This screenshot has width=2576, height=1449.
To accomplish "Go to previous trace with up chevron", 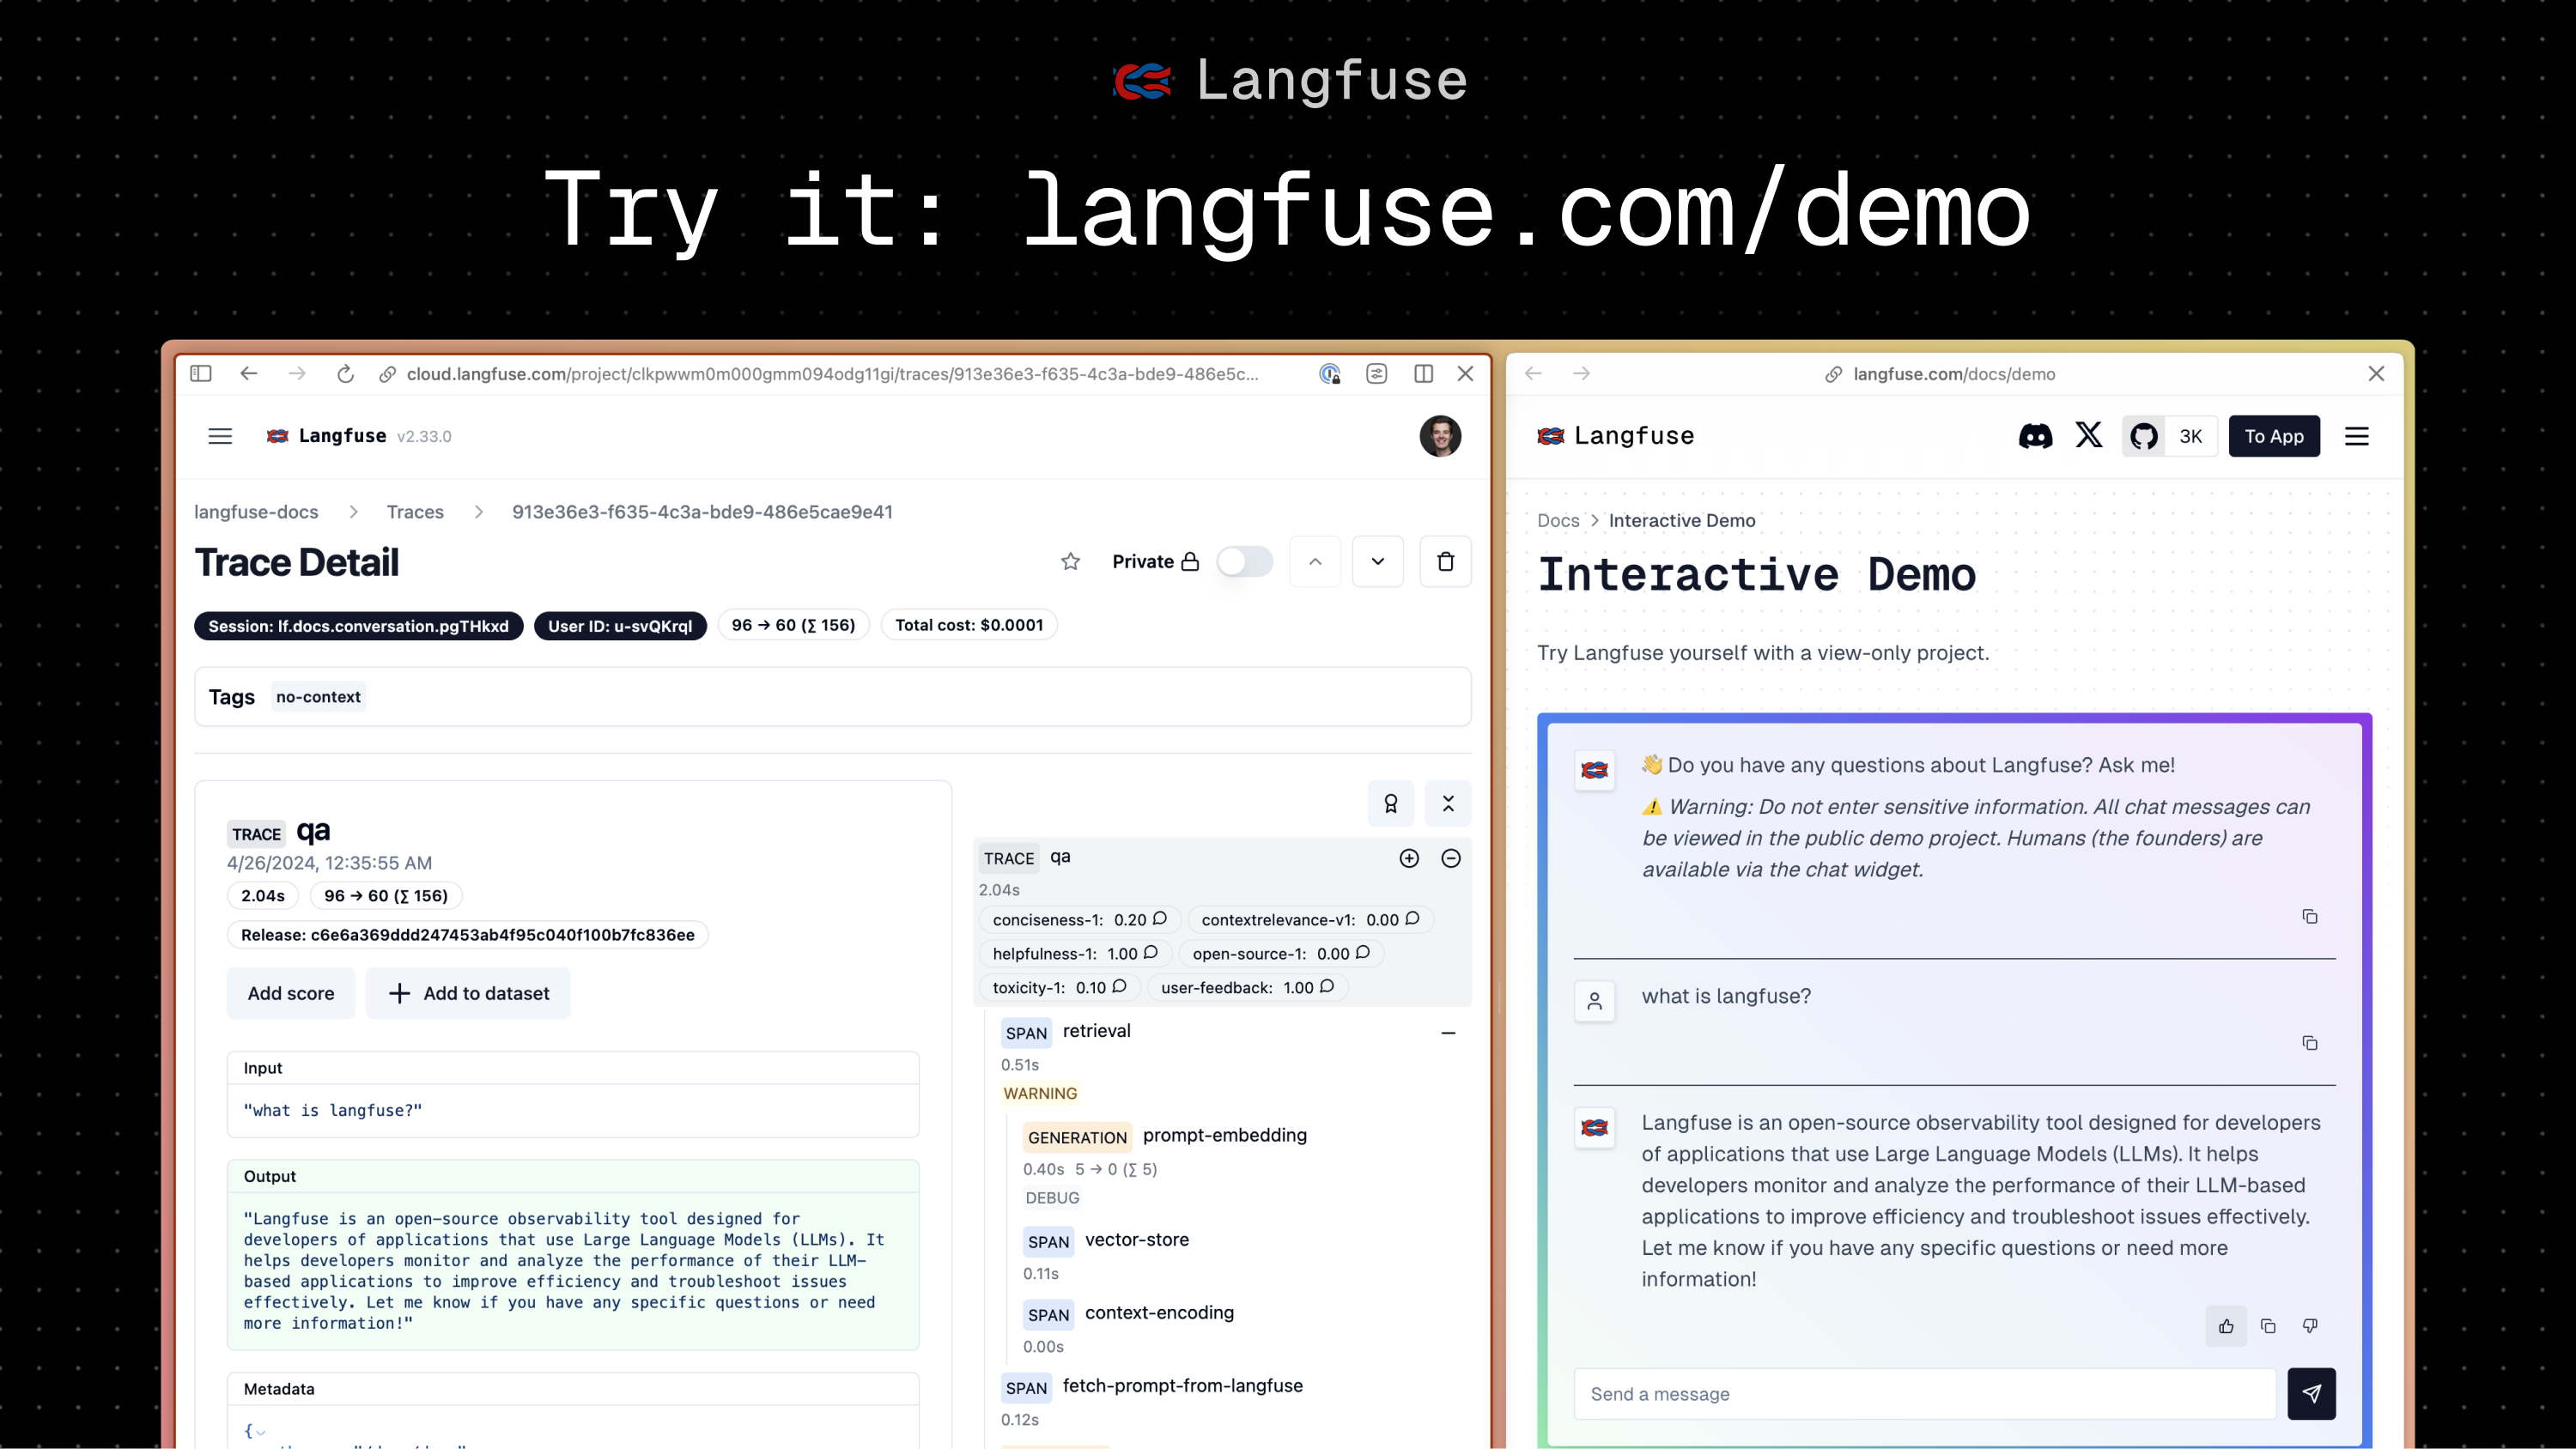I will (x=1315, y=562).
